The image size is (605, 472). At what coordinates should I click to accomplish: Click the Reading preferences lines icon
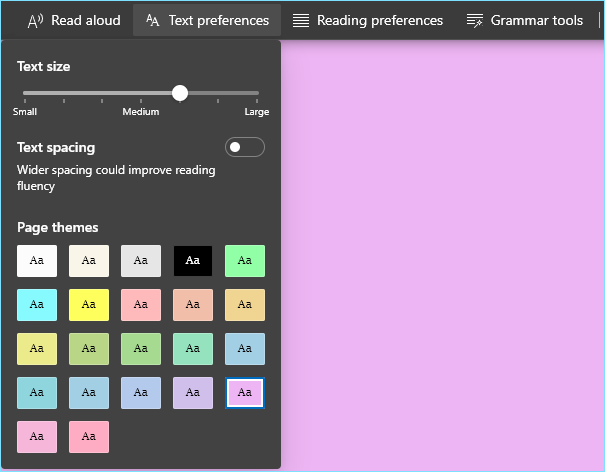pos(301,20)
